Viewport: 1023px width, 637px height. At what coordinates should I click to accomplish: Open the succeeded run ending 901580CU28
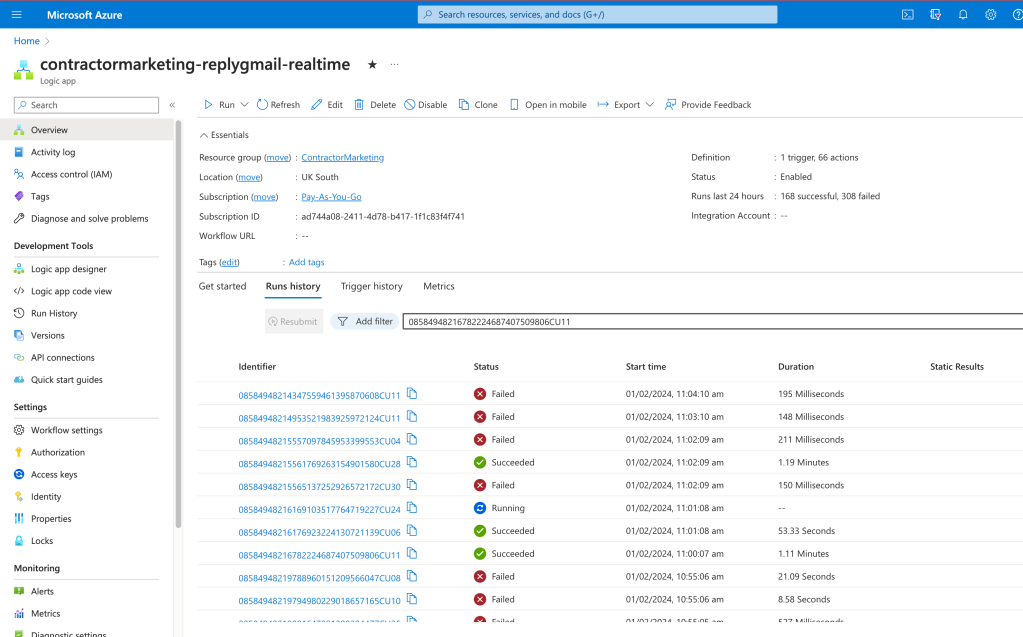(x=319, y=464)
